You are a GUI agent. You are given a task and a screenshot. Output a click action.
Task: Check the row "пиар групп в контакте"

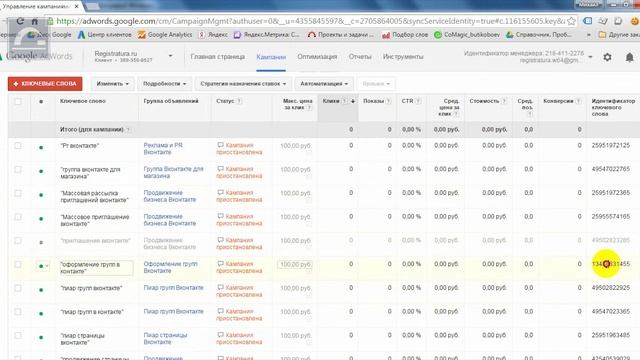(18, 311)
